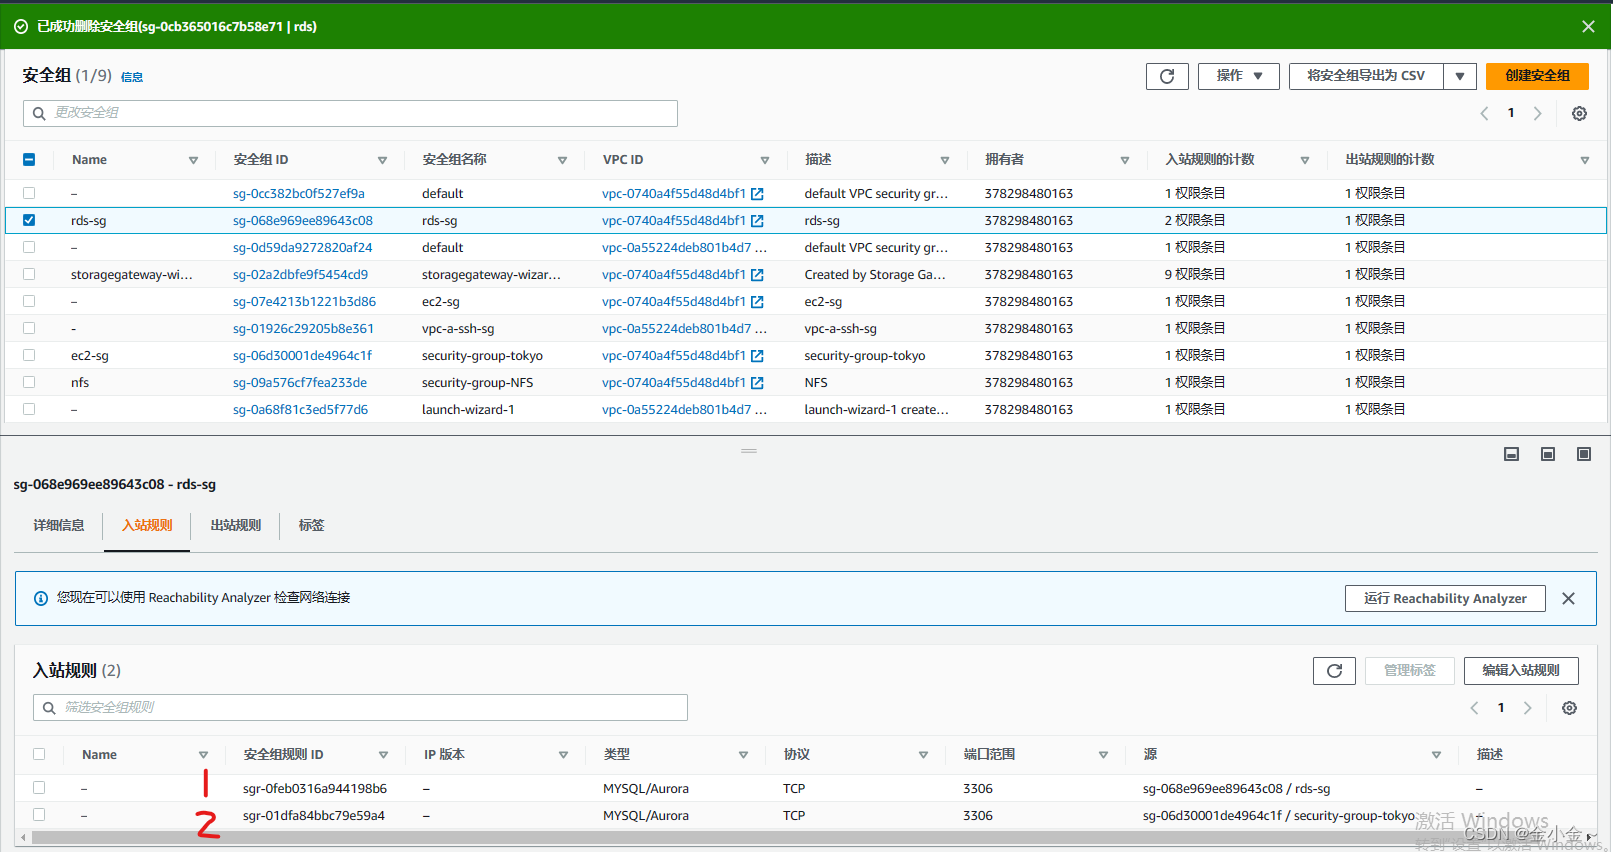The height and width of the screenshot is (852, 1613).
Task: Set details panel to half height
Action: point(1548,454)
